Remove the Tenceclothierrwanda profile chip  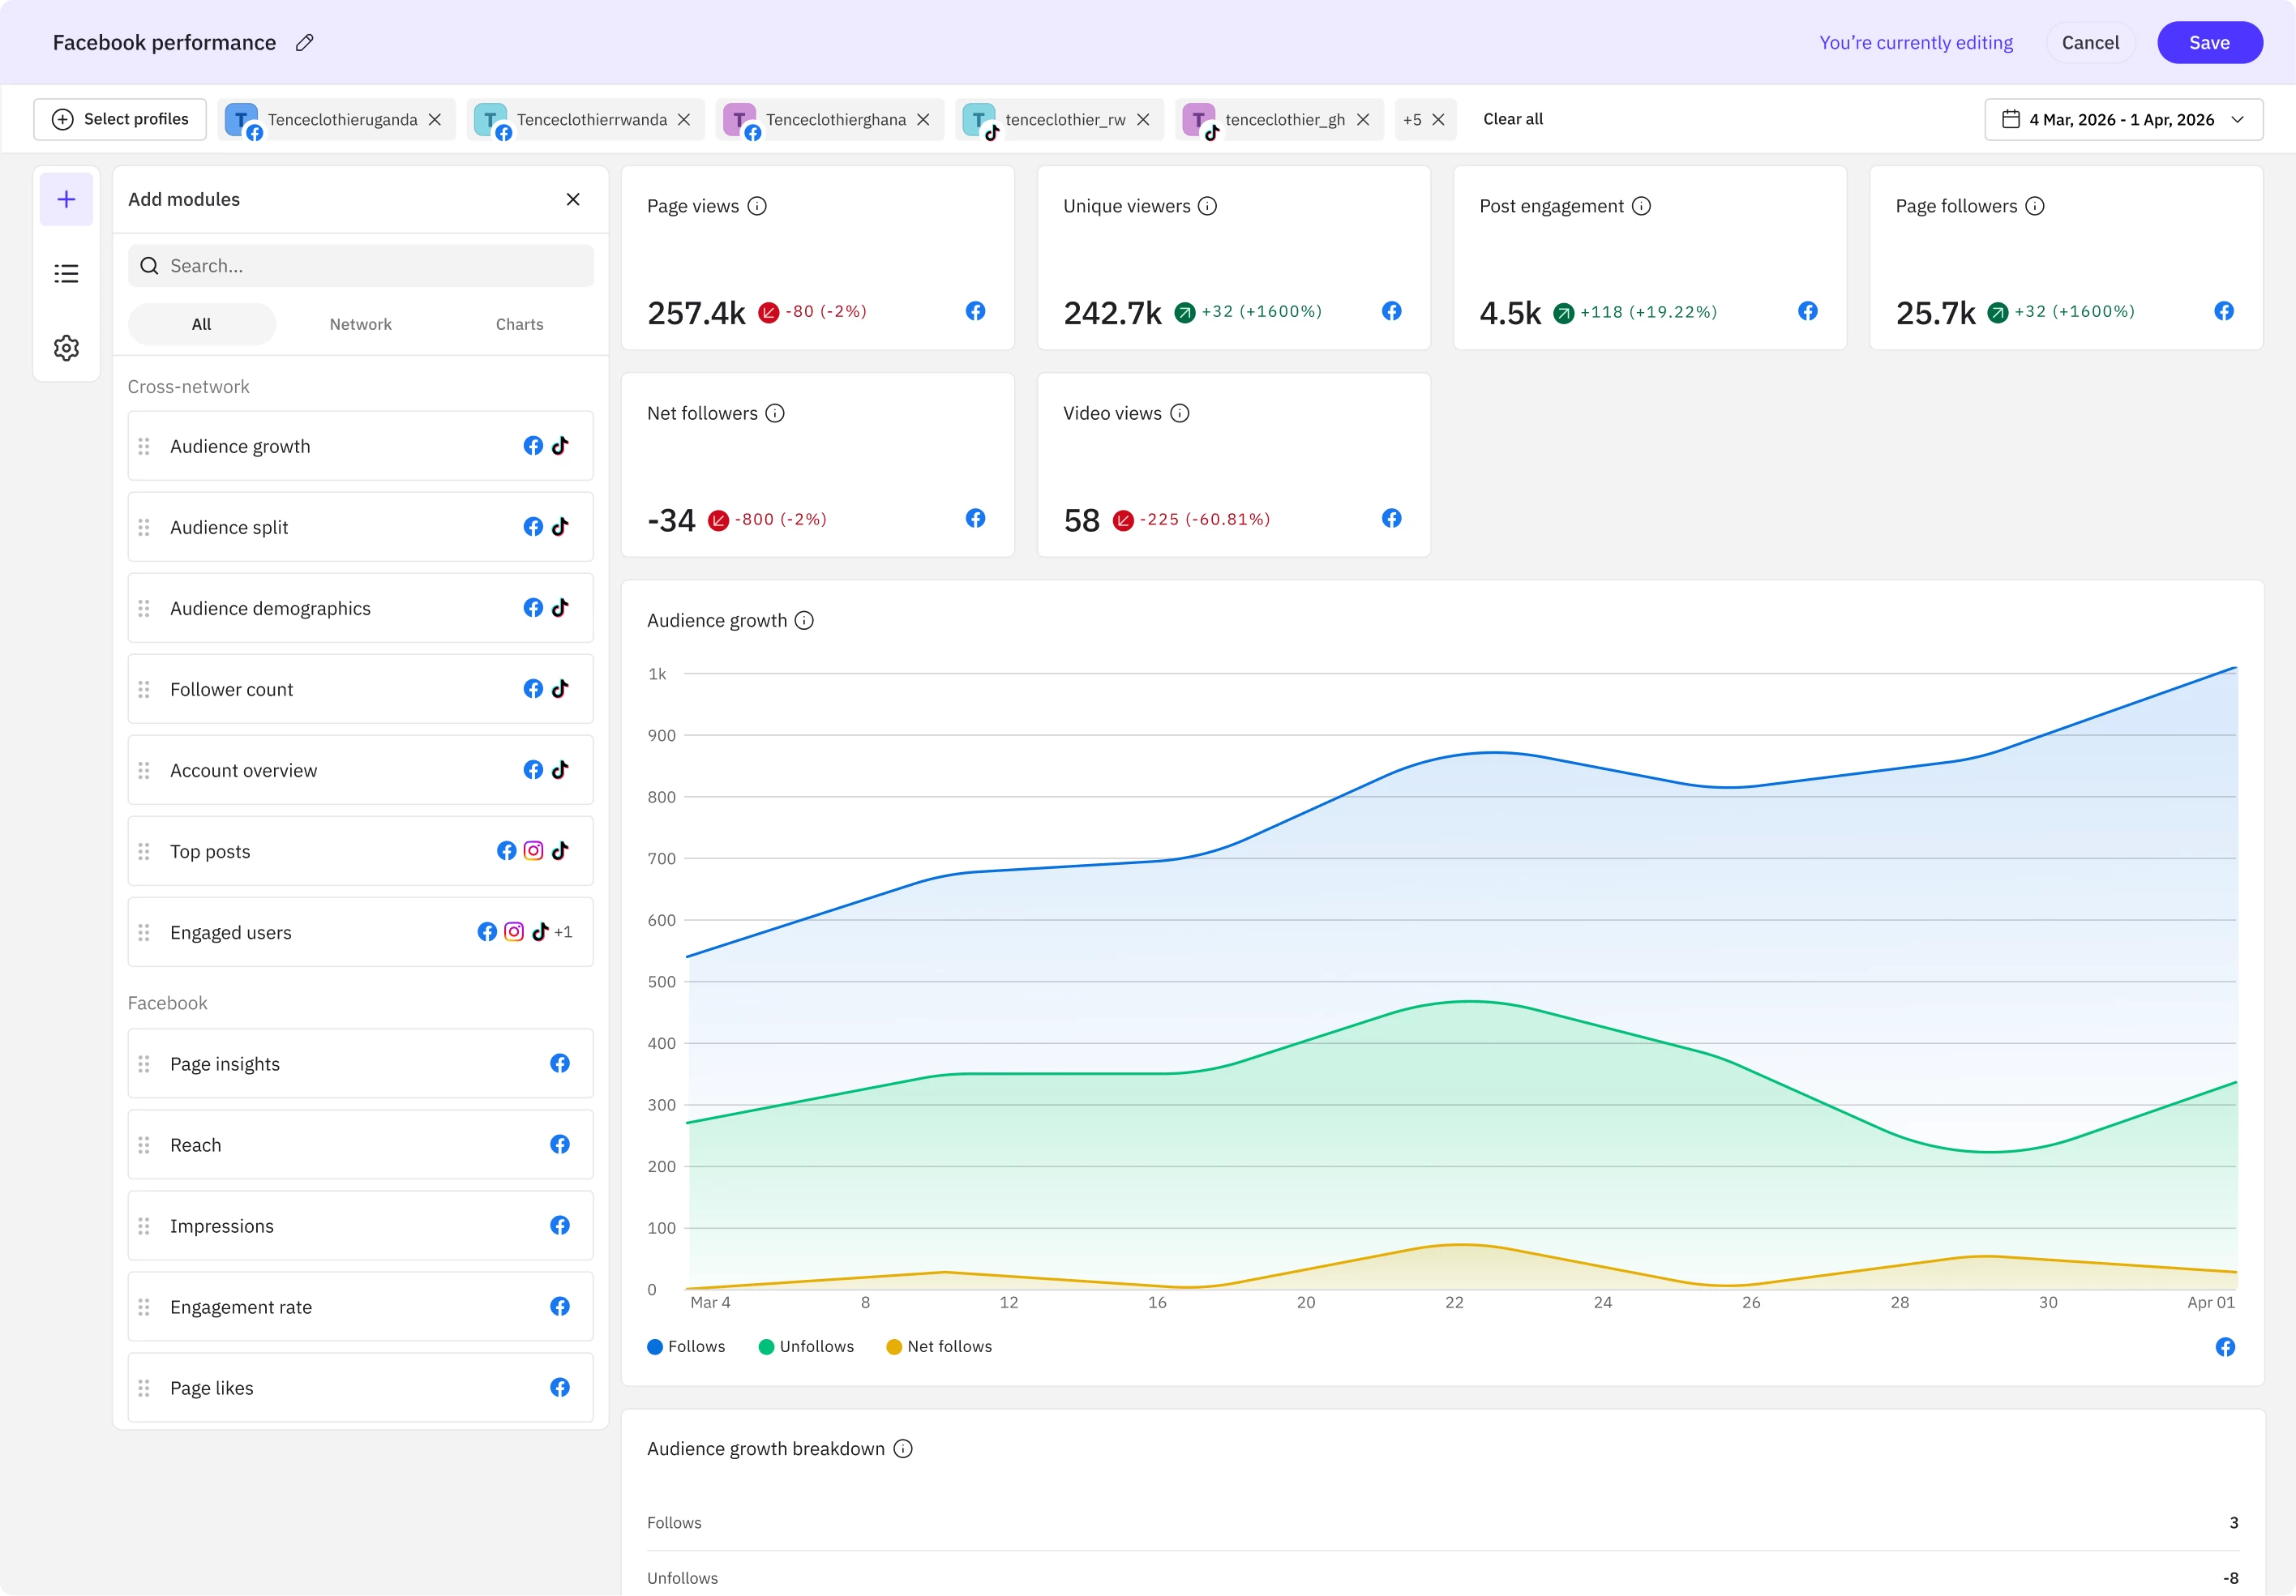[684, 119]
